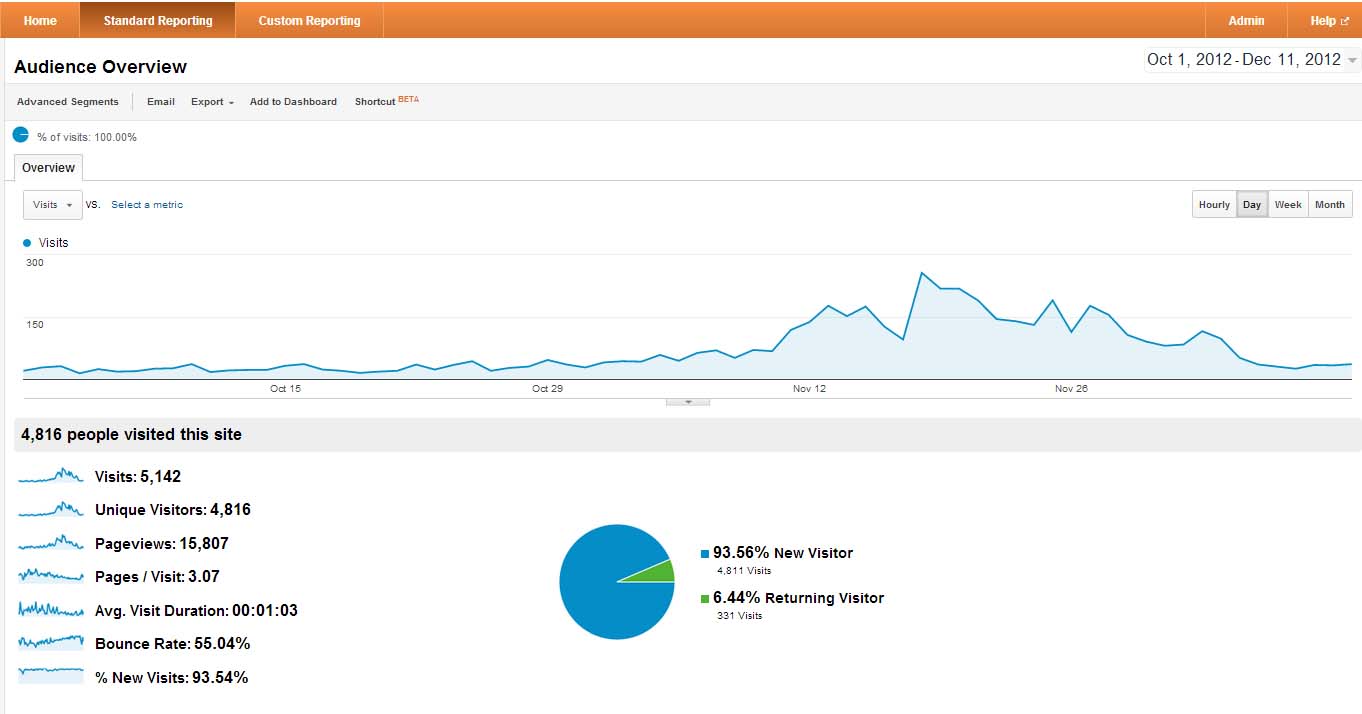Image resolution: width=1362 pixels, height=714 pixels.
Task: Open the Export dropdown menu
Action: 212,102
